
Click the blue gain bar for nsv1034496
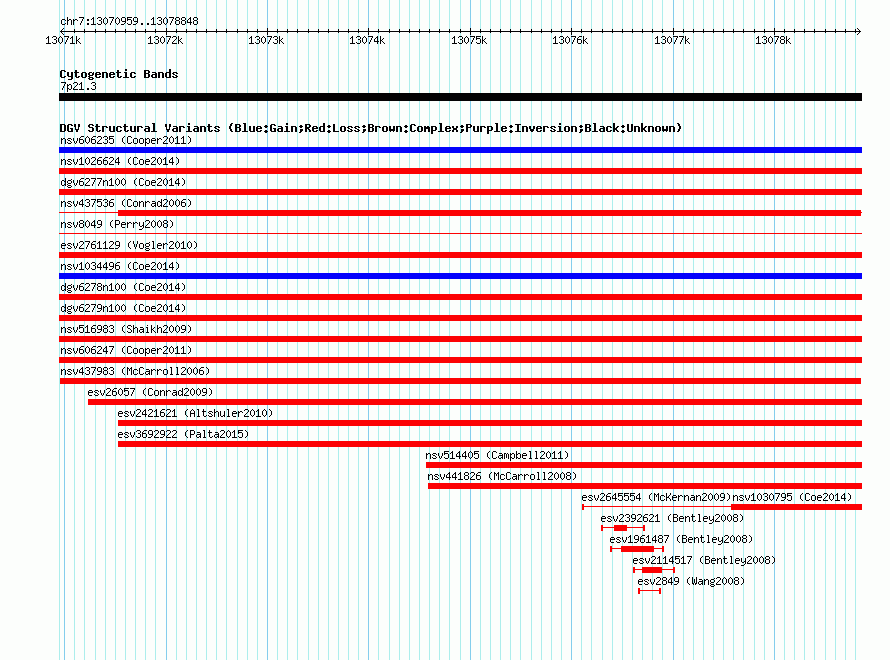pos(460,276)
